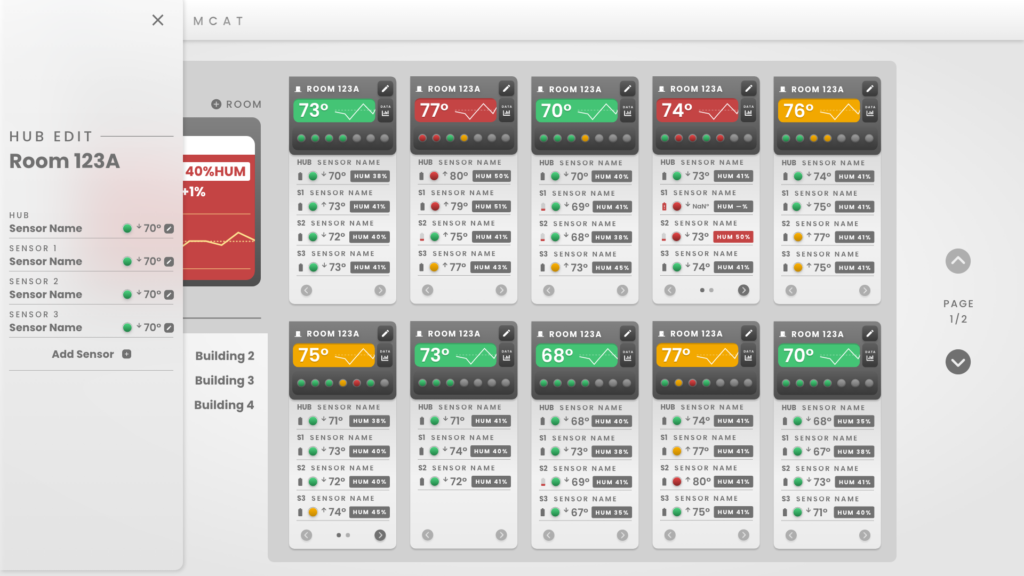Edit the Hub sensor name entry

[x=169, y=229]
